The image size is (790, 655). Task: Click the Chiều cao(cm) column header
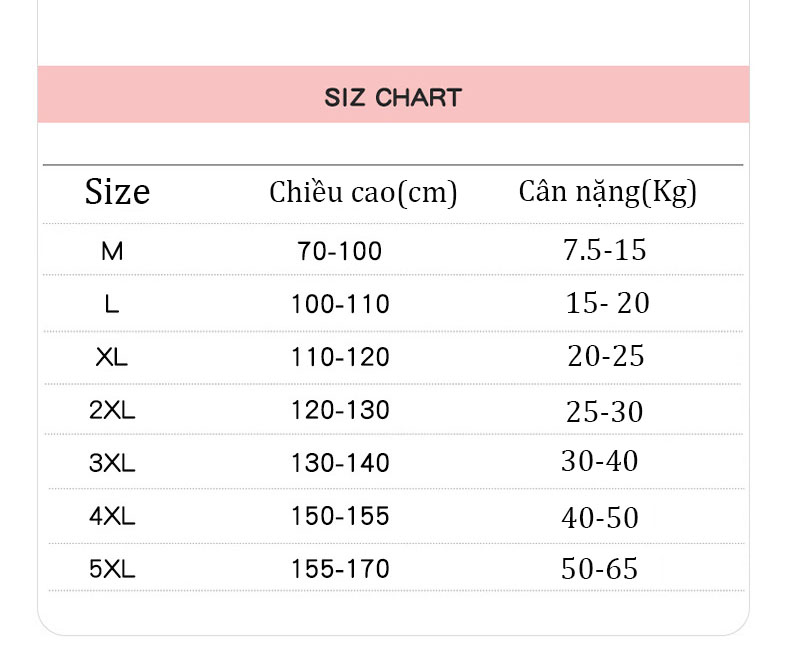pos(363,193)
